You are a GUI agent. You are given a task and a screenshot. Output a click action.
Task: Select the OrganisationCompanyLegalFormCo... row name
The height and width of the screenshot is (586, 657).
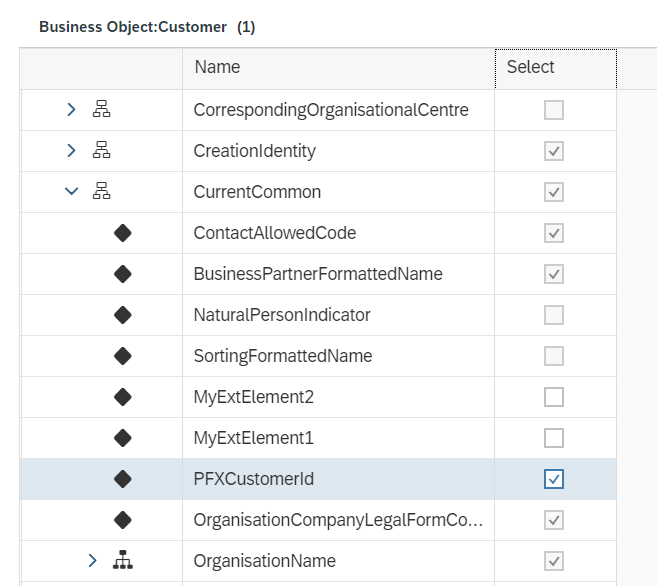pos(337,520)
